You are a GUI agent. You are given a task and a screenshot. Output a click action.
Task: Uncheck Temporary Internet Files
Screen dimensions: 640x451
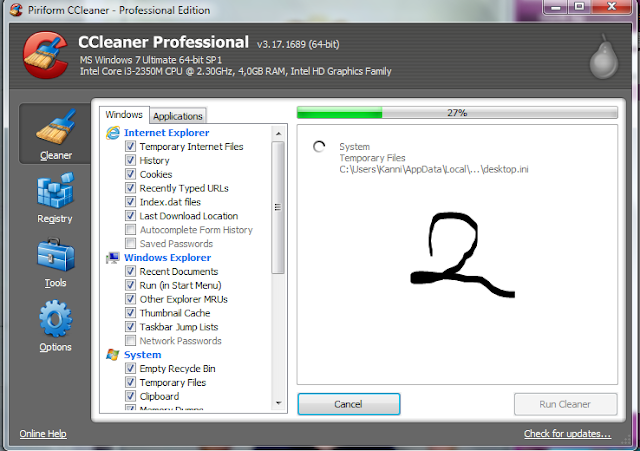click(x=130, y=146)
